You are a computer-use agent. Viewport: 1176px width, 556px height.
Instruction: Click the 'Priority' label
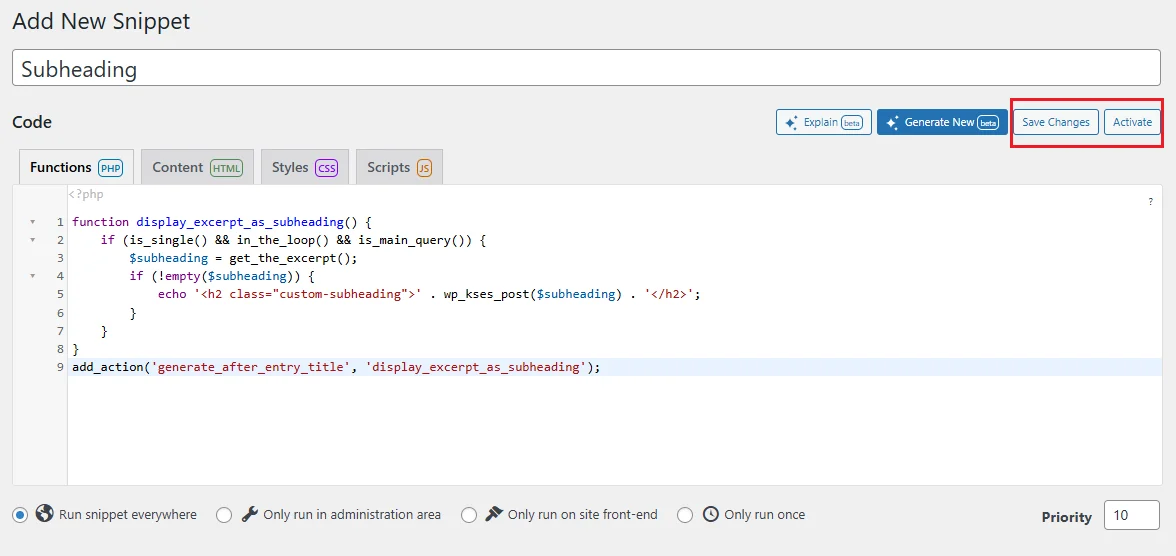pos(1066,517)
